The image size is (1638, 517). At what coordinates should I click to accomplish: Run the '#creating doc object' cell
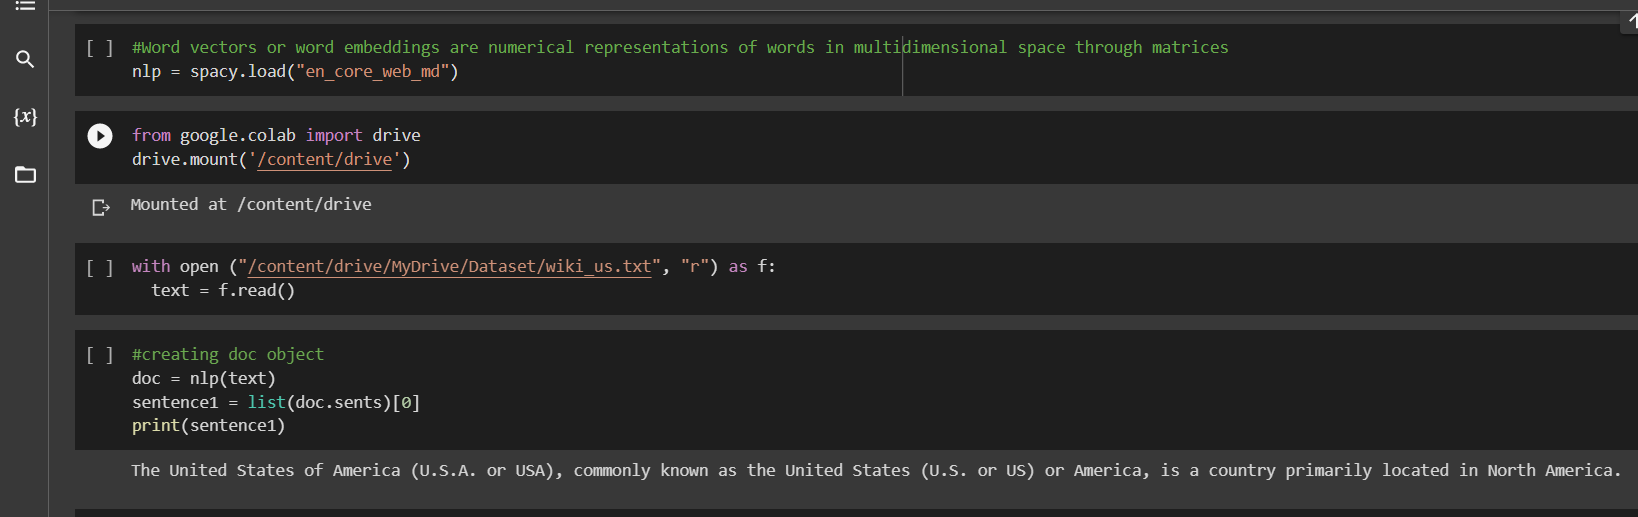pos(100,355)
